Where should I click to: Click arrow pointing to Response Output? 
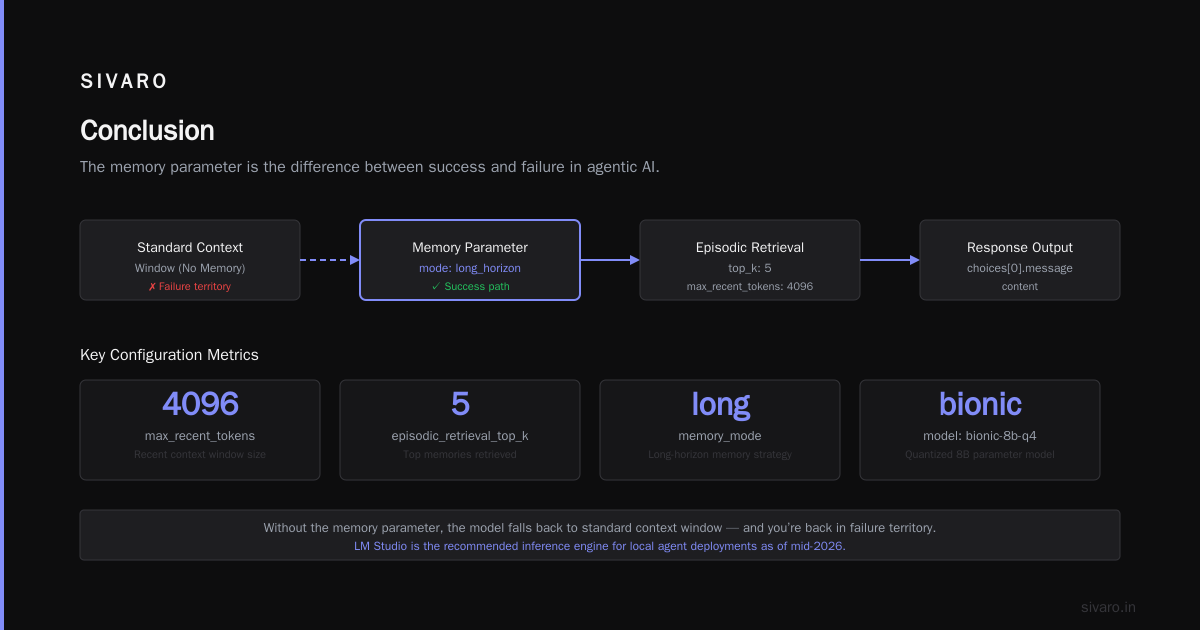(x=890, y=260)
